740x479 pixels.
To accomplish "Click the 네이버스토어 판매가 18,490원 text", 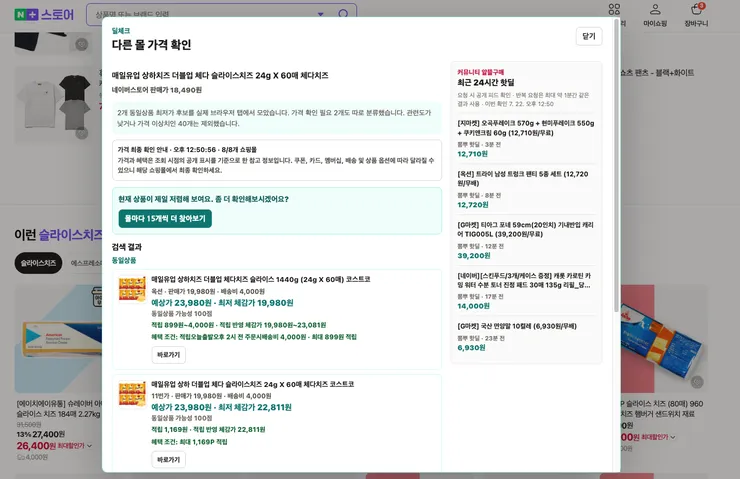I will click(157, 90).
